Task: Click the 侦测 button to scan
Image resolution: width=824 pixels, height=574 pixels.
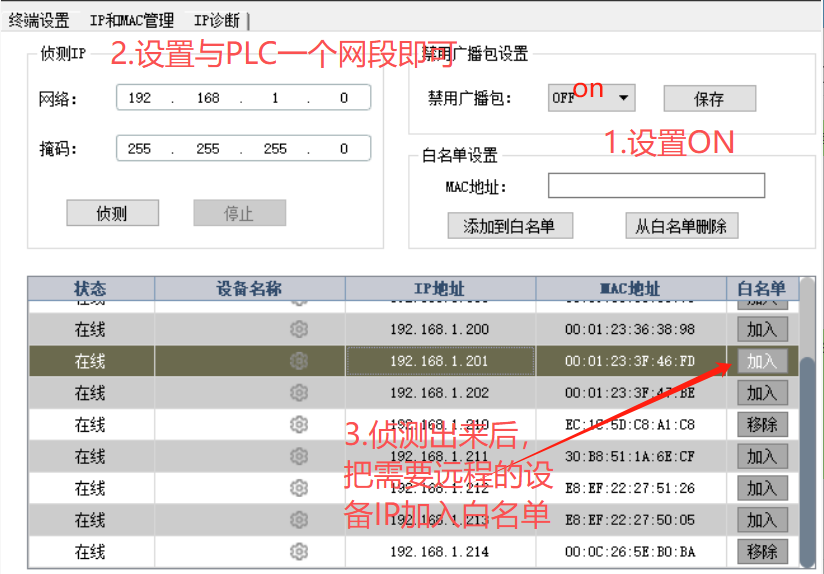Action: [112, 213]
